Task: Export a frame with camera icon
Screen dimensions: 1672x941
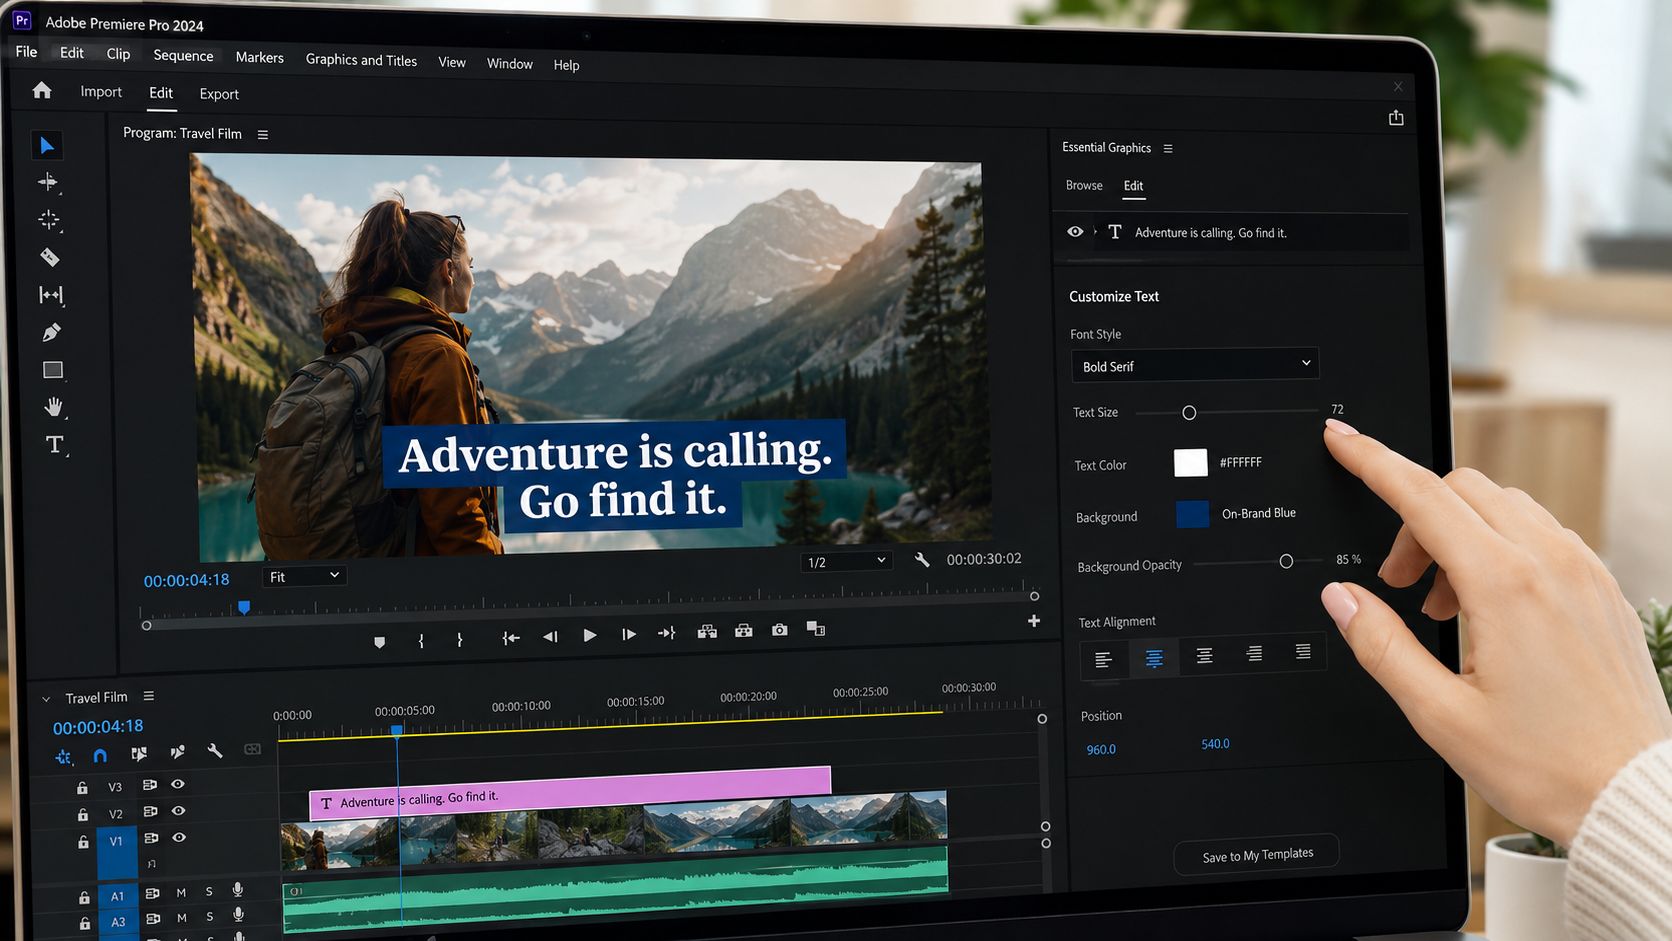Action: coord(780,630)
